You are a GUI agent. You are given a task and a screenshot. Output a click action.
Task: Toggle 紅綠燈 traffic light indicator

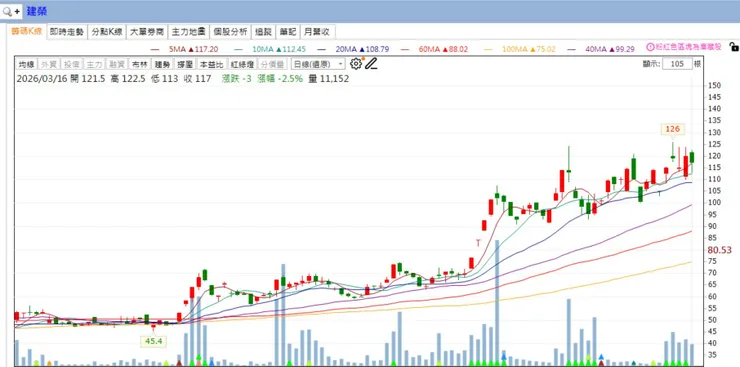[x=242, y=64]
